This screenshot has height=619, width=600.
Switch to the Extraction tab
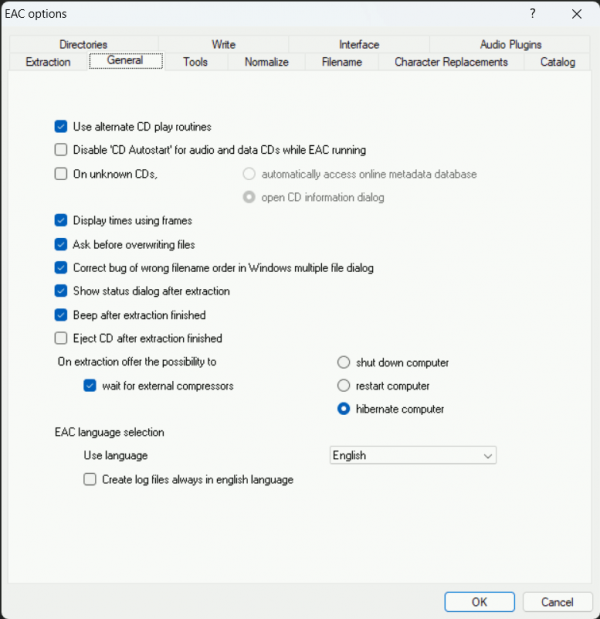pos(48,62)
